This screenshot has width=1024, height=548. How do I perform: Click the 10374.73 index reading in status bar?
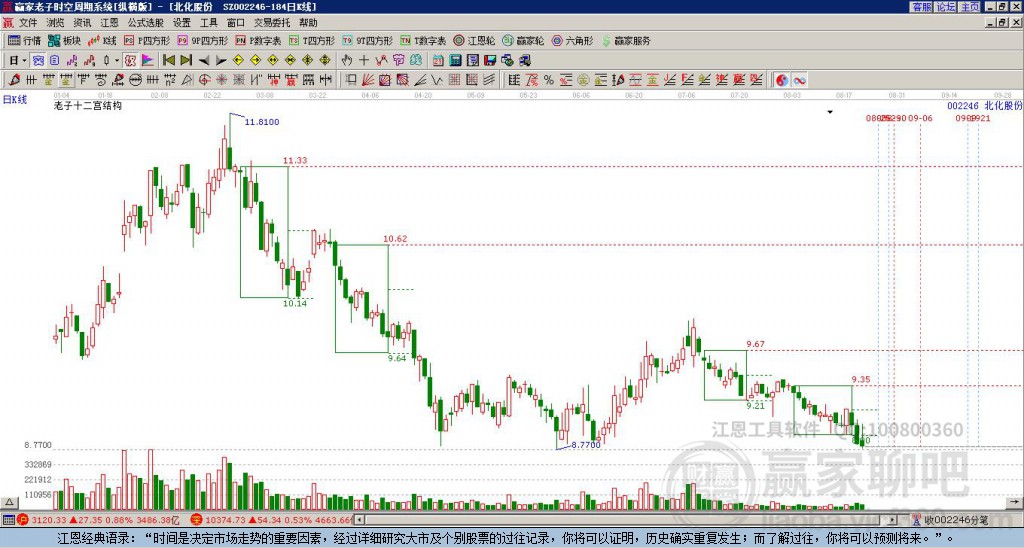click(x=224, y=520)
